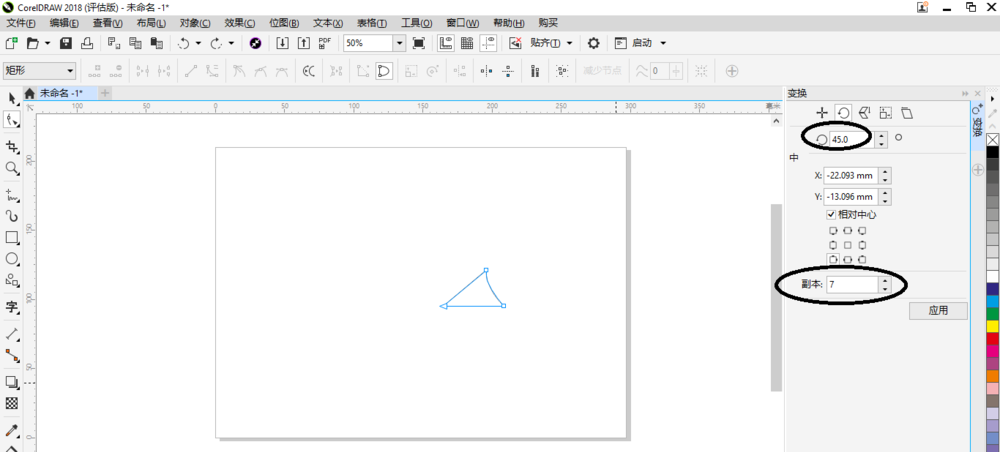Select center anchor point in origin grid

pos(848,245)
